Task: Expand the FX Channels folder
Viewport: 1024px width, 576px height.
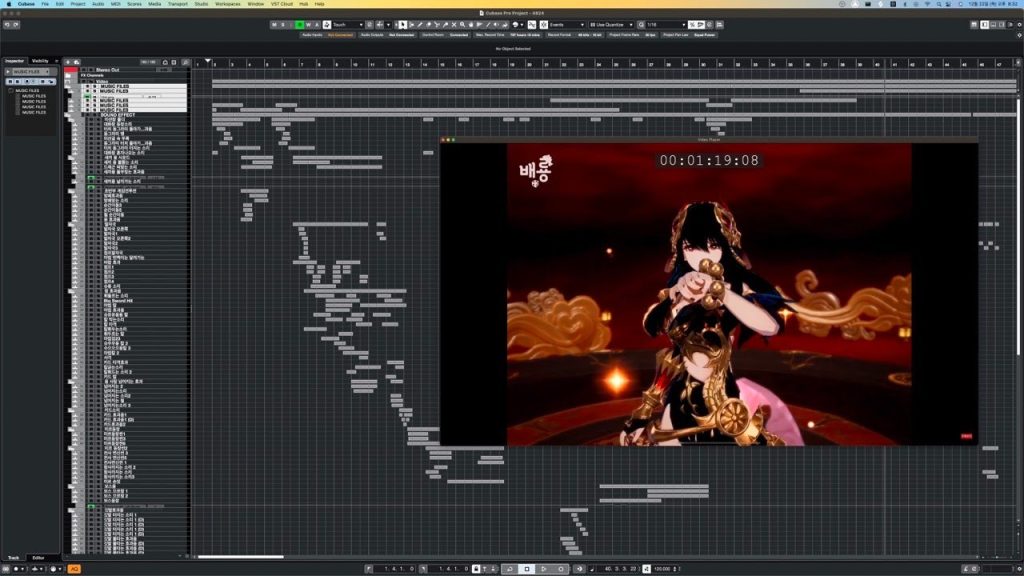Action: [x=68, y=75]
